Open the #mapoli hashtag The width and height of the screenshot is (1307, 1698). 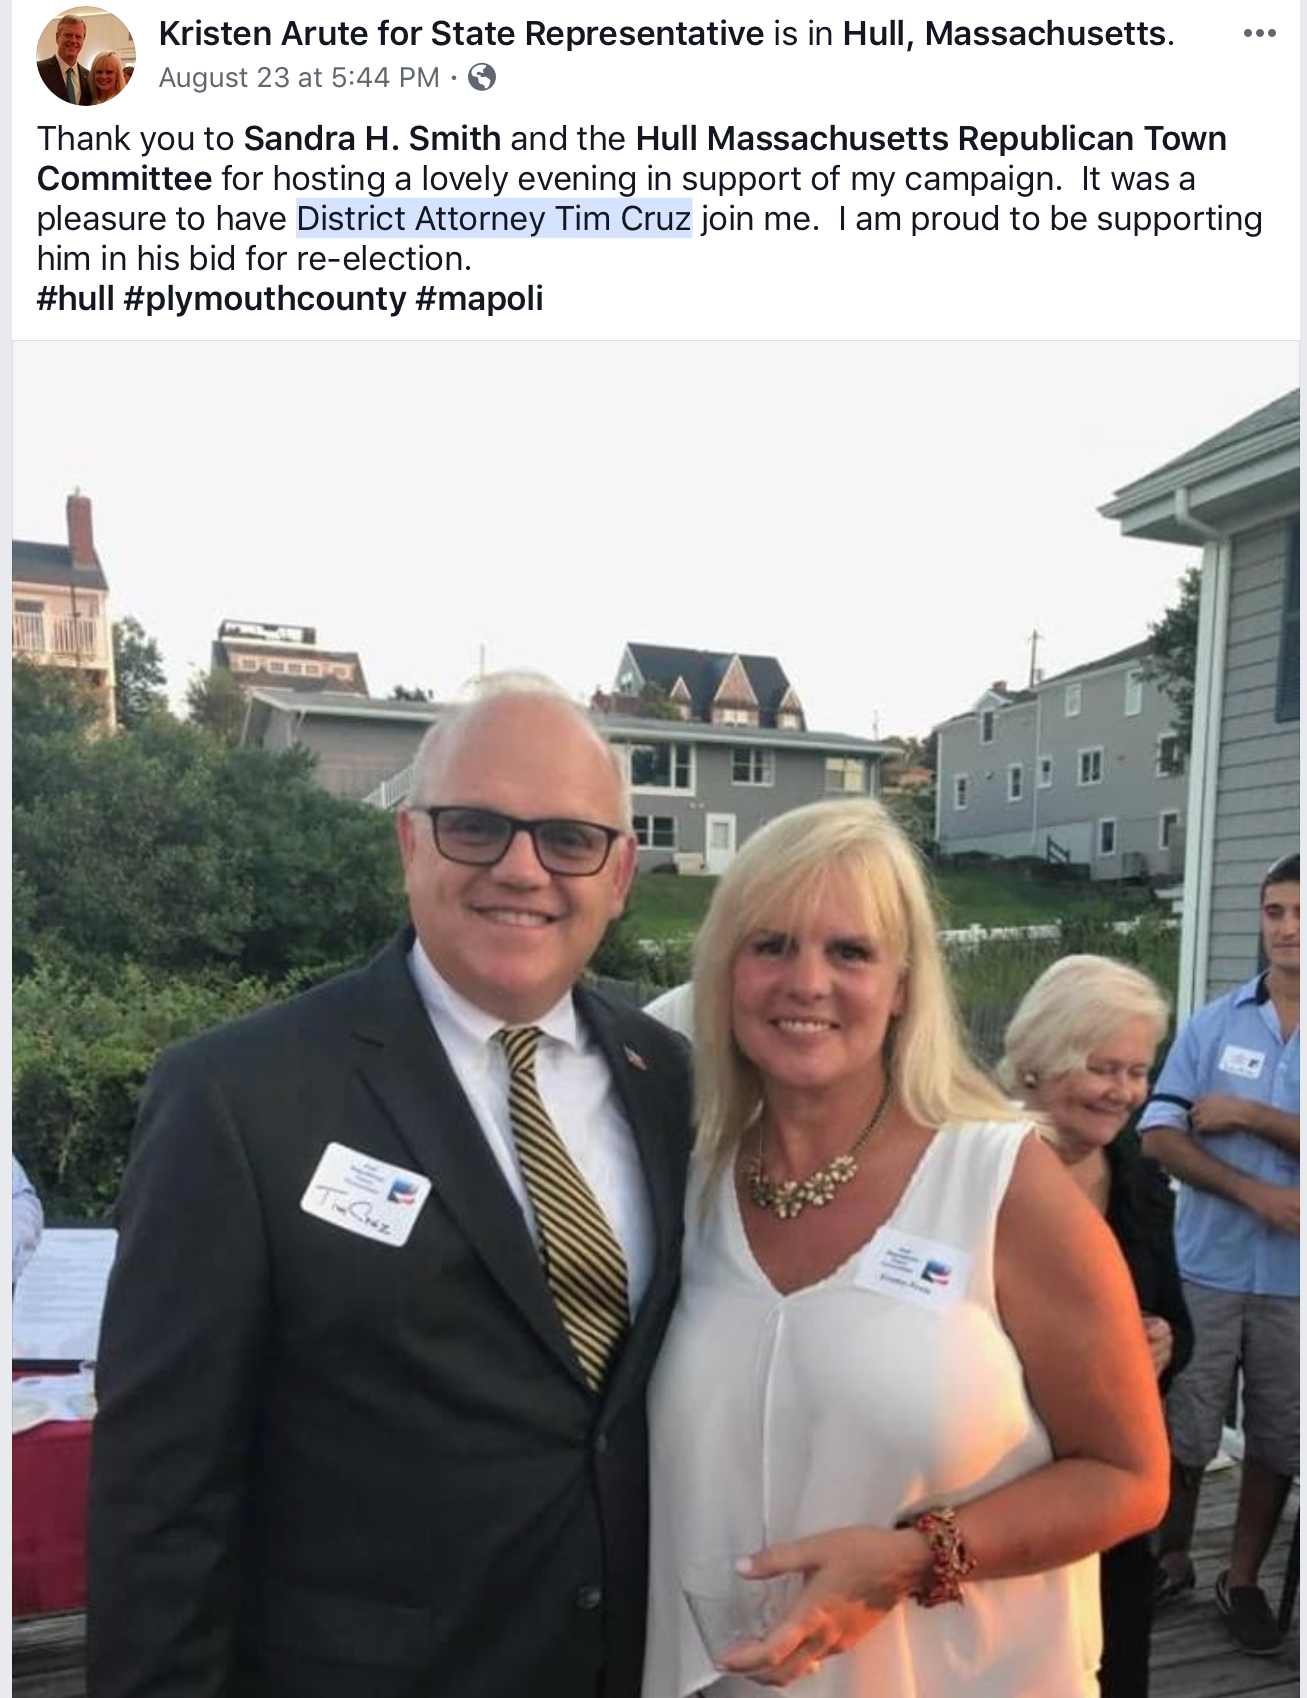pos(479,298)
